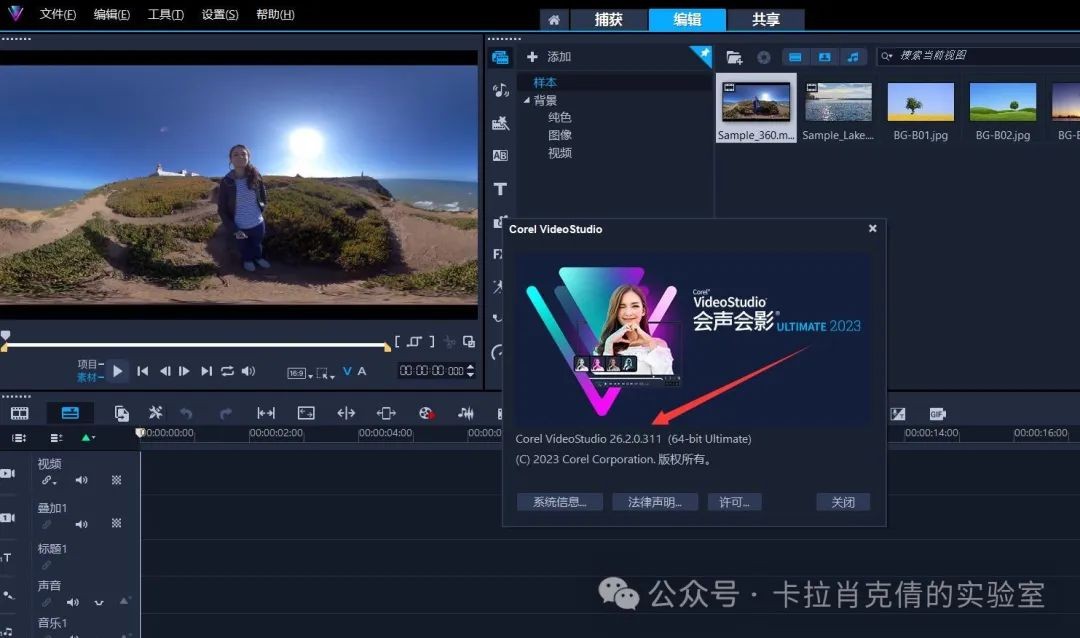Toggle show videos filter in library
Screen dimensions: 1080x638
795,57
